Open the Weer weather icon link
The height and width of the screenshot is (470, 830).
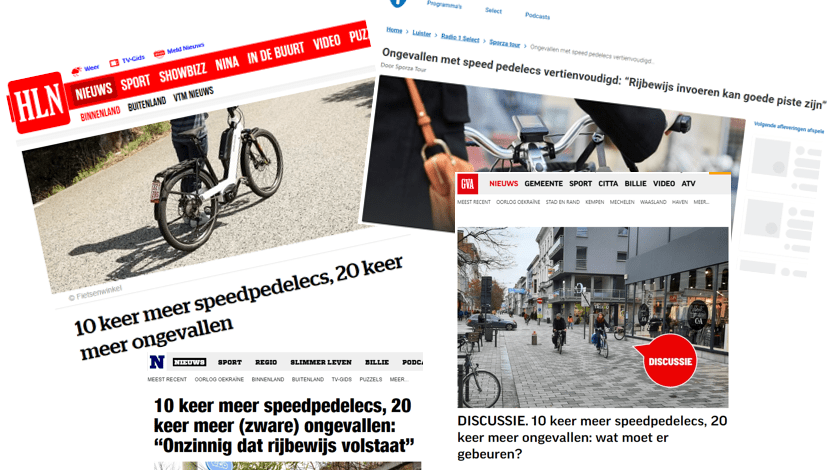77,71
